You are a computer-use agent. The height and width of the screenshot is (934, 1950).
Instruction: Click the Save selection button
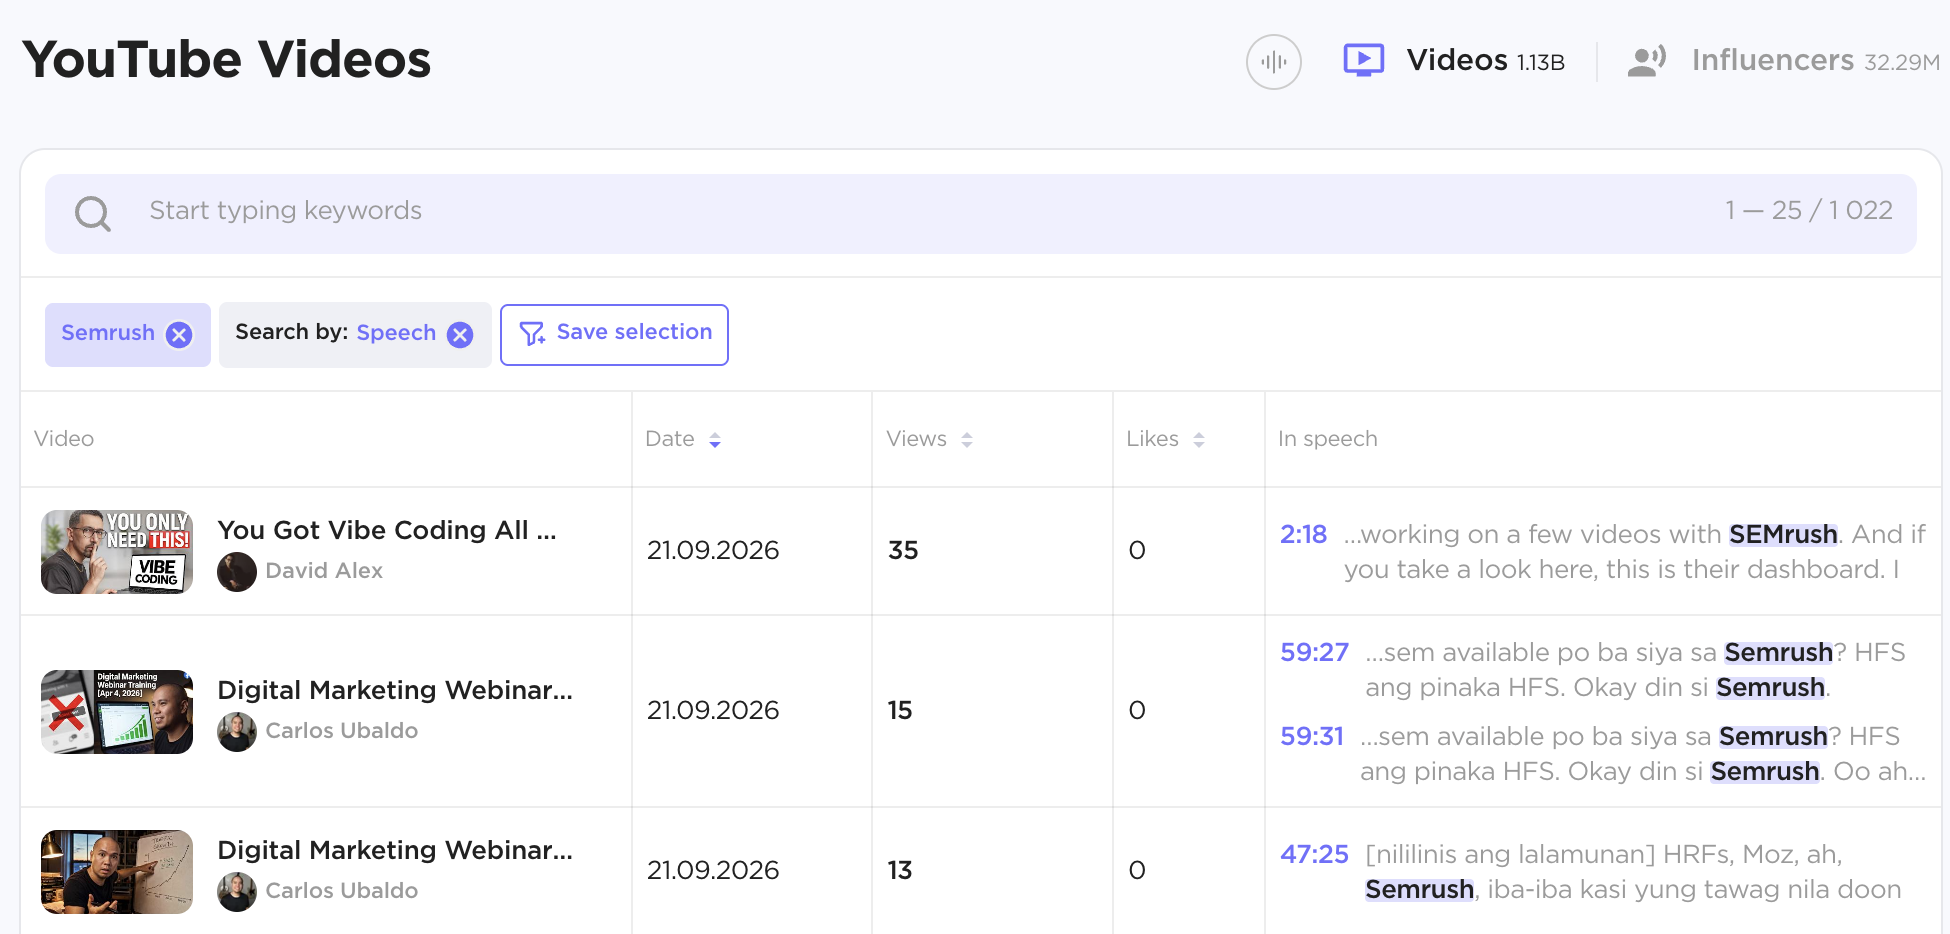click(x=614, y=335)
